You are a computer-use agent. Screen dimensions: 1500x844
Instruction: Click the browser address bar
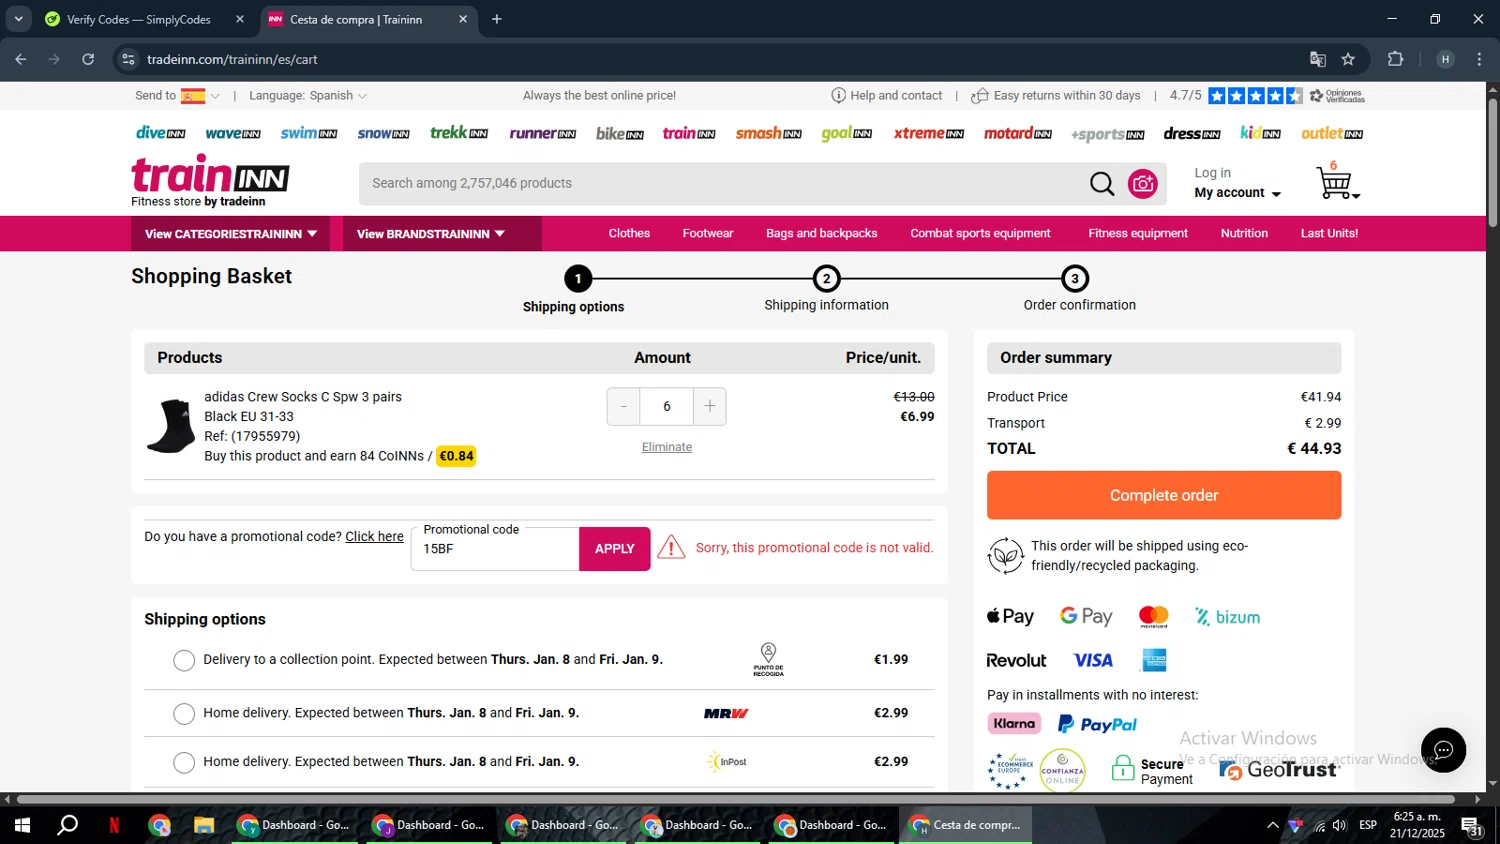tap(720, 59)
